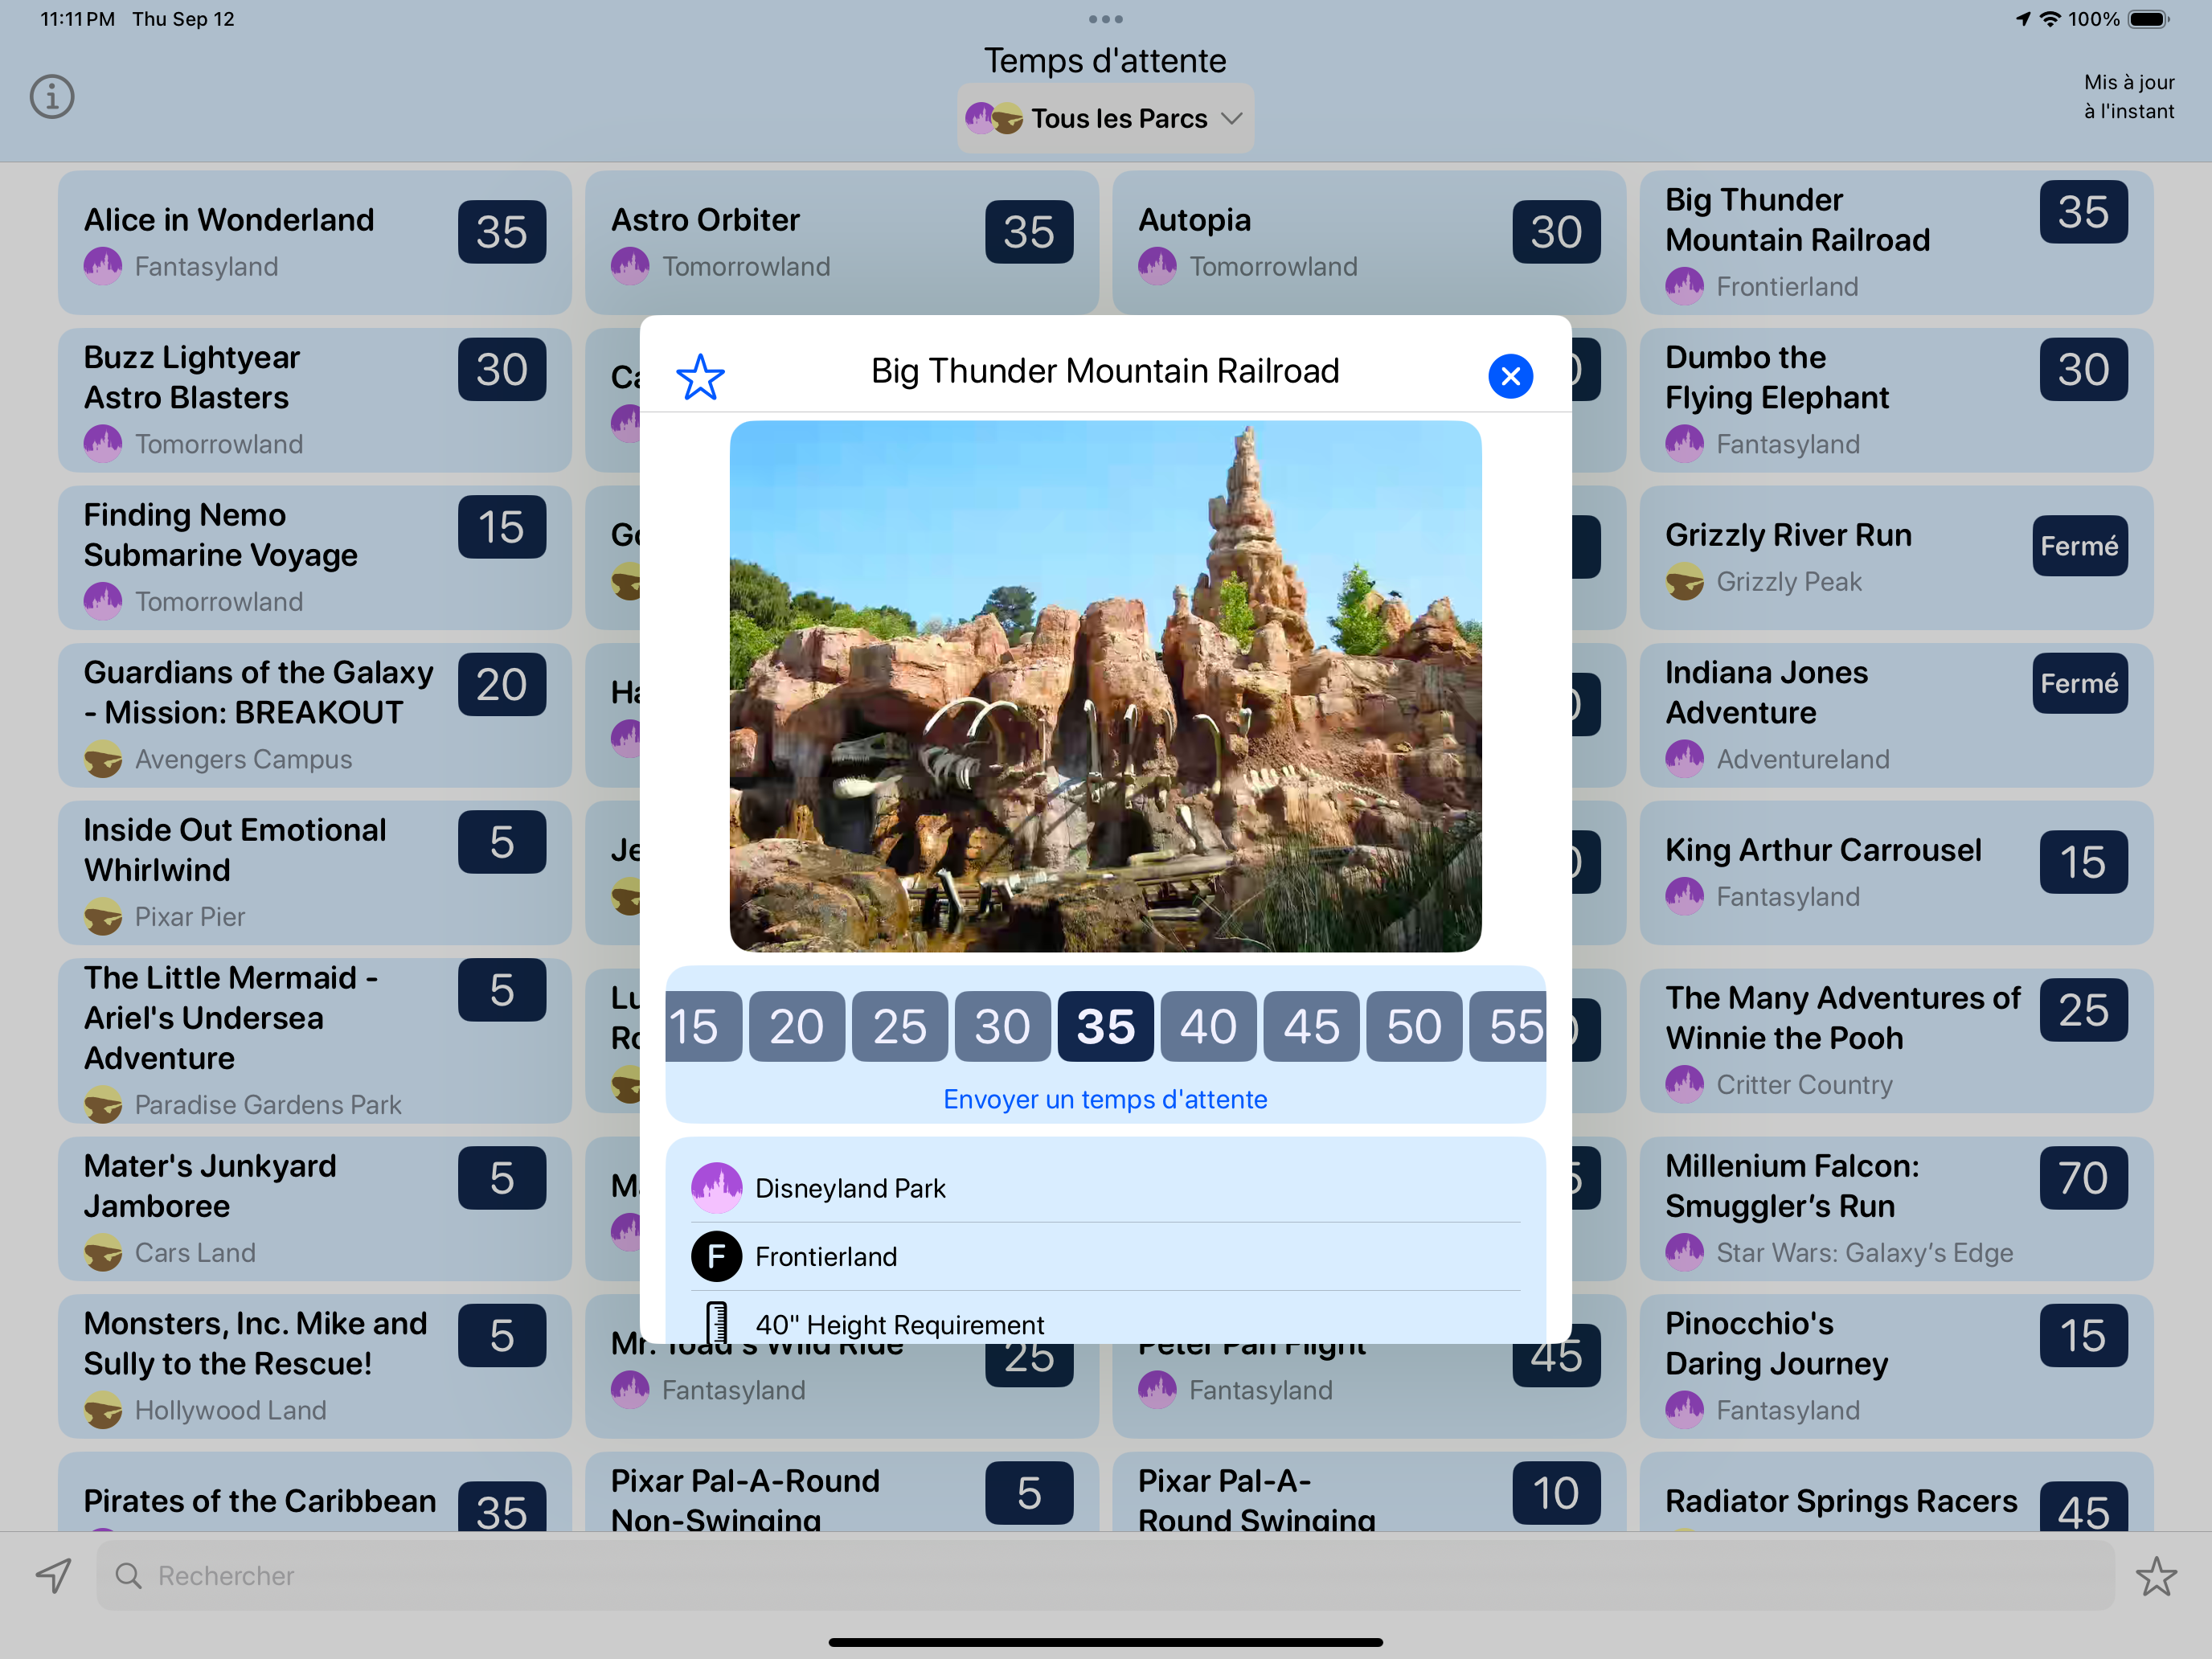2212x1659 pixels.
Task: Tap the Frontierland F circle icon
Action: point(716,1256)
